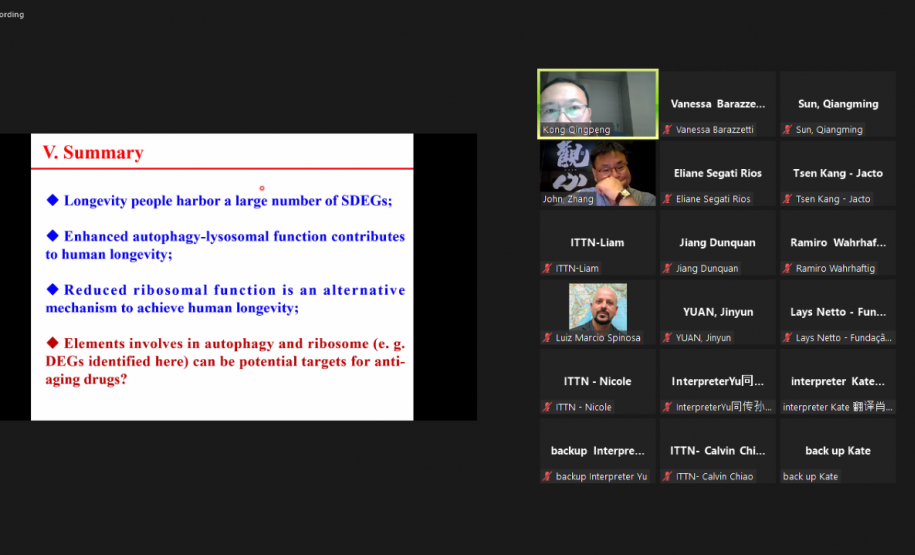The image size is (915, 555).
Task: Click muted mic icon beside ITTN - Nicole
Action: pos(548,407)
